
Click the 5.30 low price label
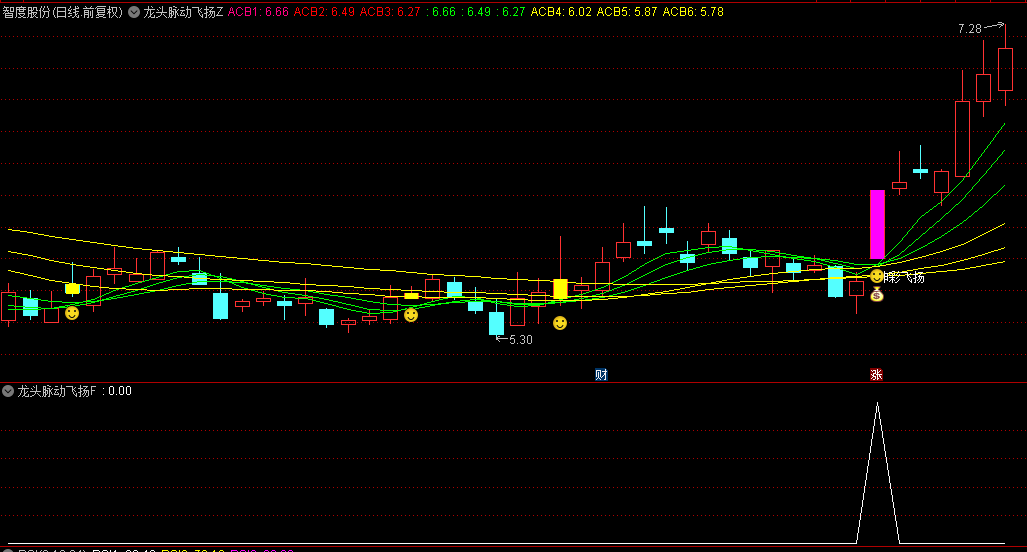tap(521, 340)
